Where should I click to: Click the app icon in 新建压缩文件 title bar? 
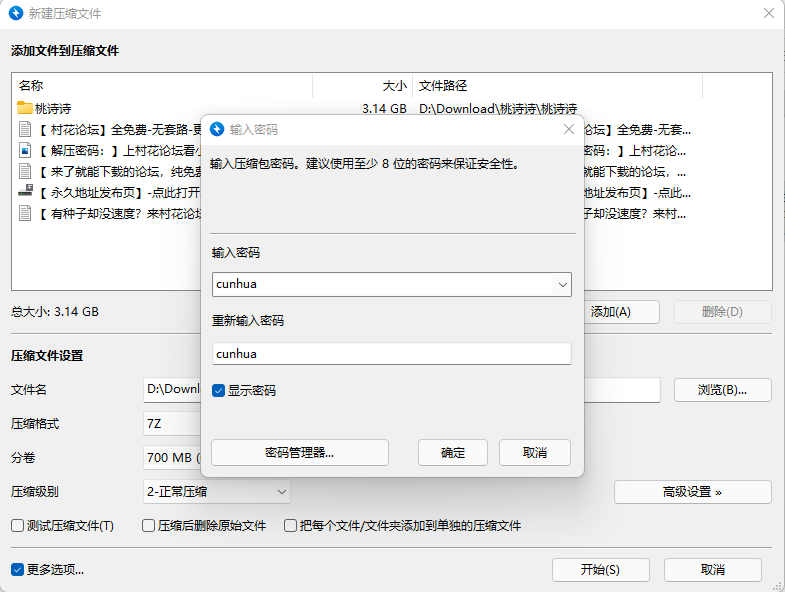(x=17, y=14)
